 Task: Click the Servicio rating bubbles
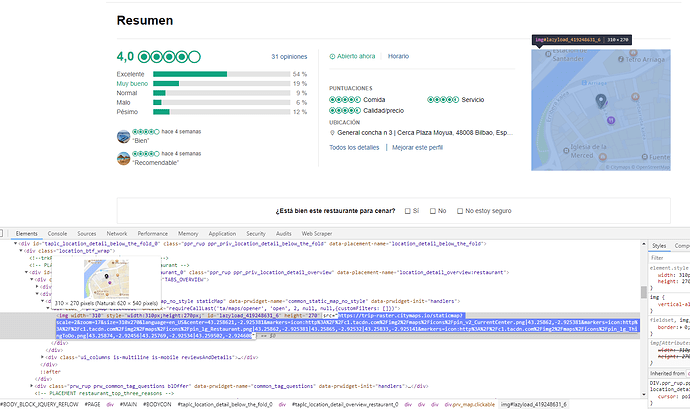442,99
